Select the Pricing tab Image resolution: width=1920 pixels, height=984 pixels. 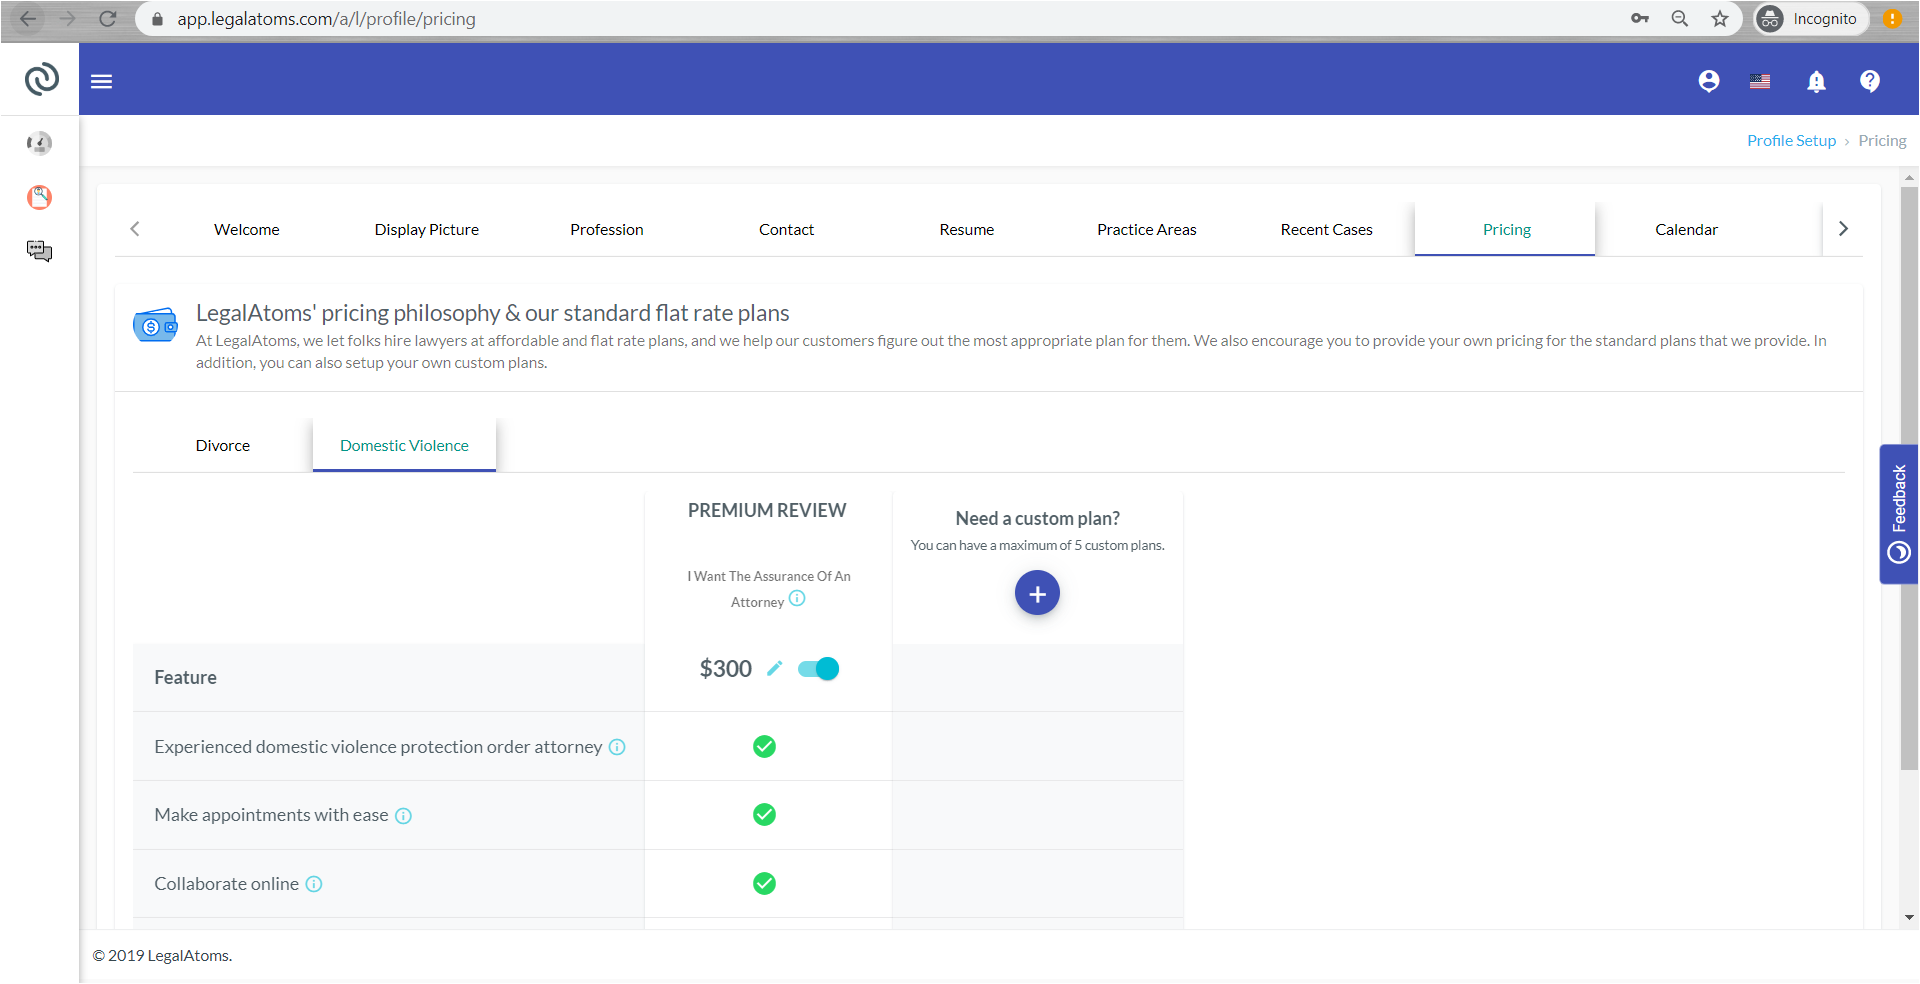pyautogui.click(x=1506, y=230)
